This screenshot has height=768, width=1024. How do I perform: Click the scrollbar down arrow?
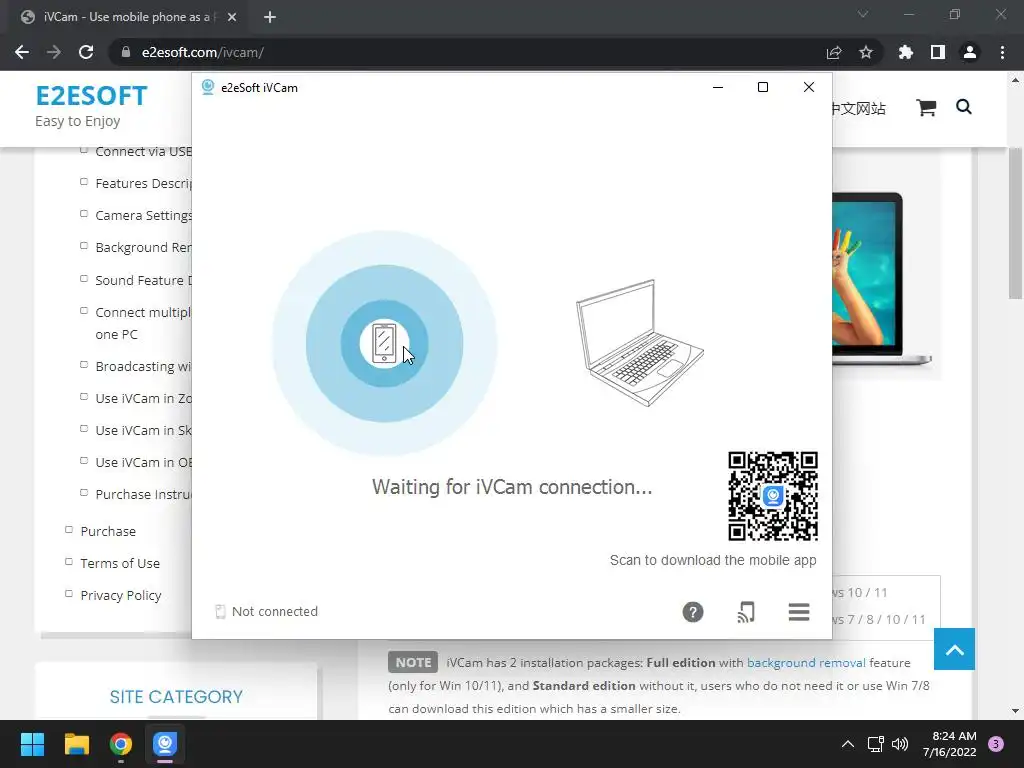pyautogui.click(x=1015, y=711)
